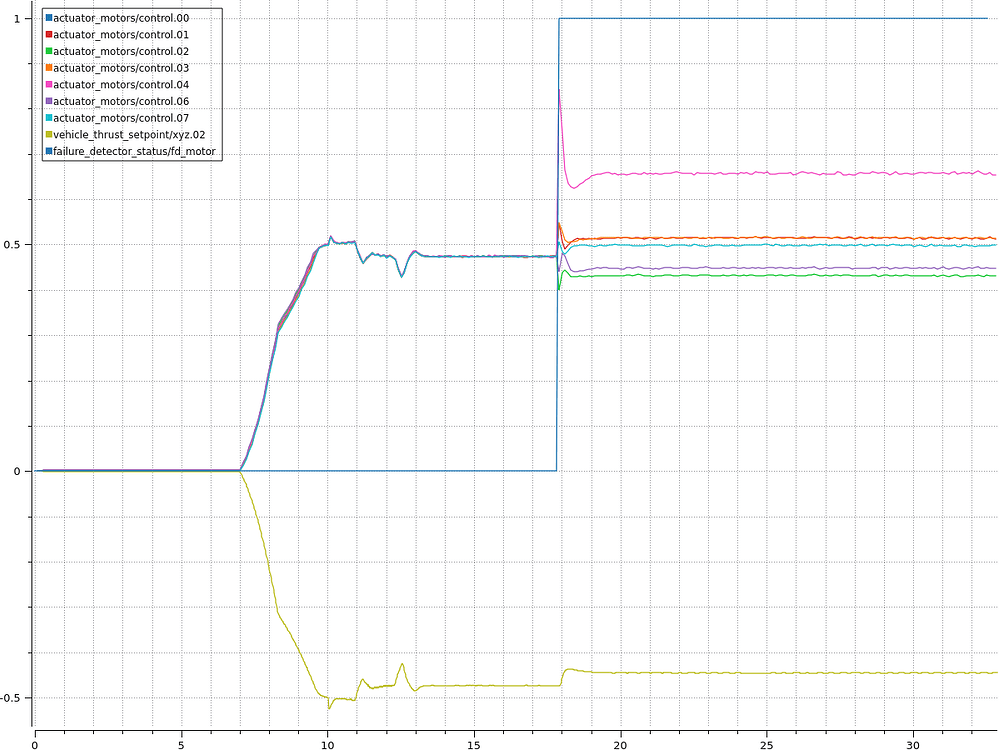Select the magenta control.04 curve near its steady value

(800, 174)
